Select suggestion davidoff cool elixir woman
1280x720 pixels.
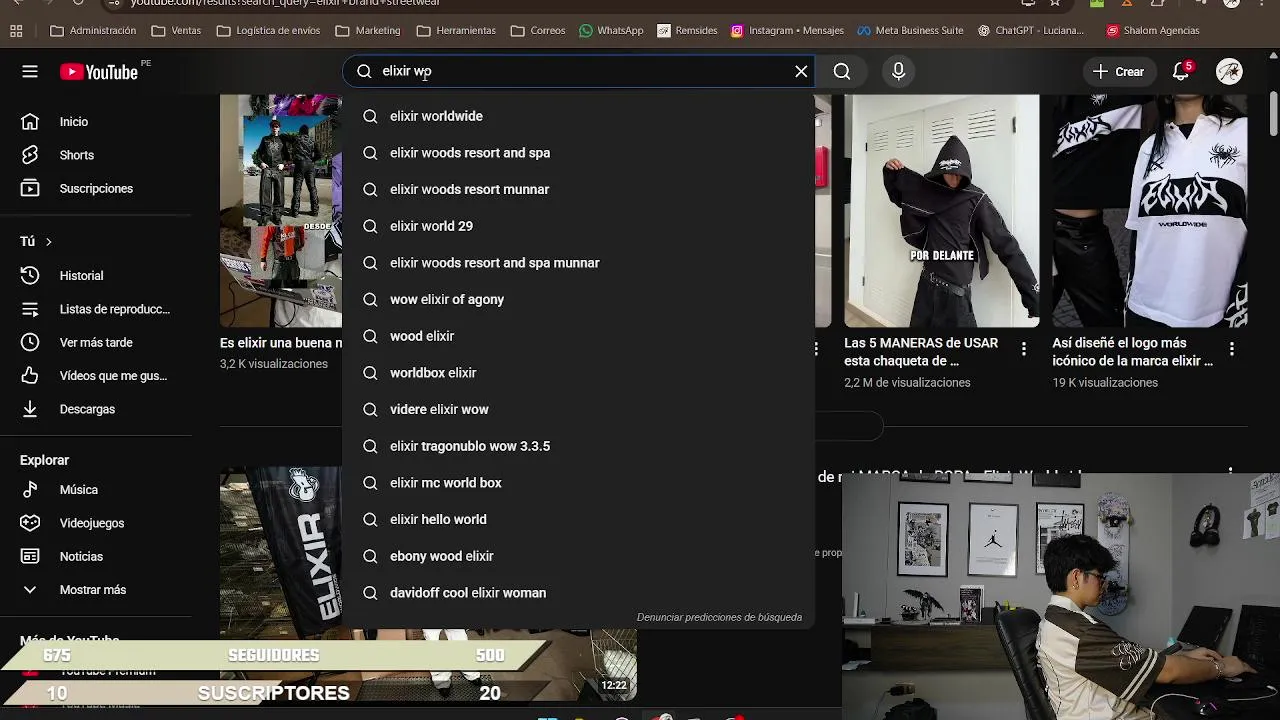click(578, 593)
